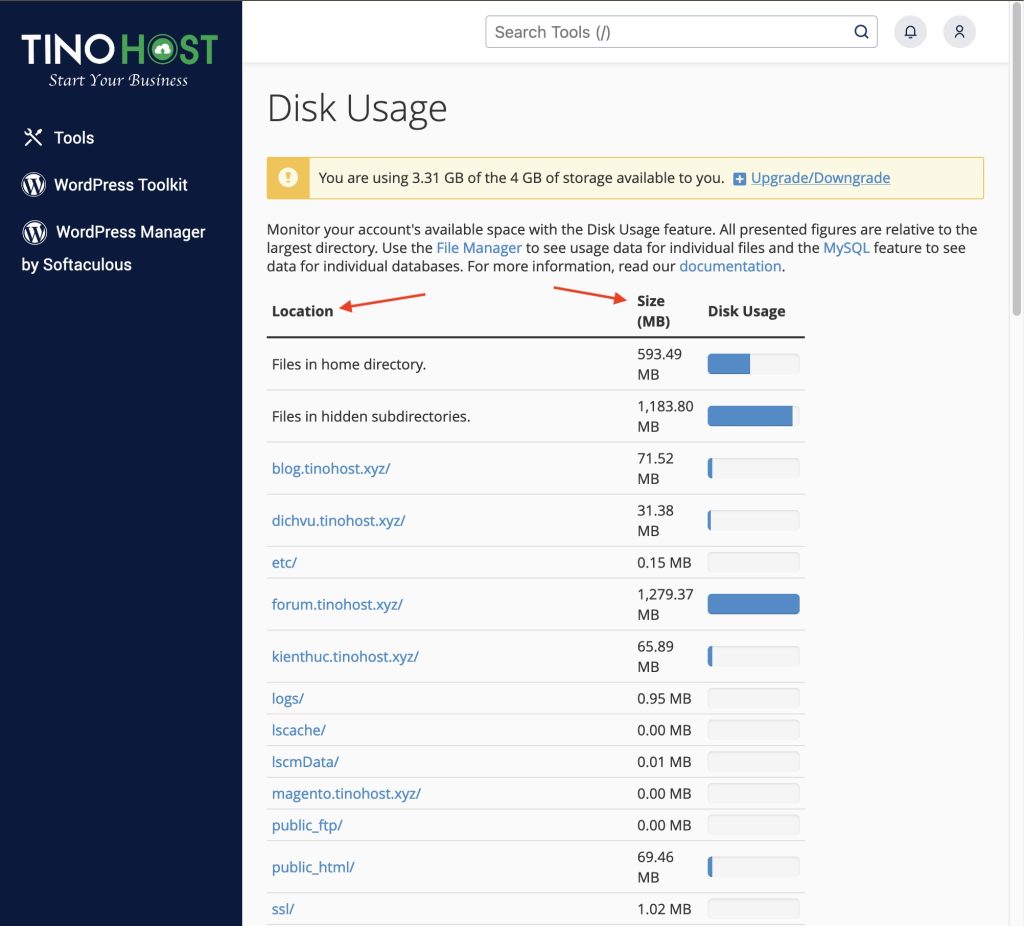The width and height of the screenshot is (1024, 926).
Task: Click the 1.02 MB size value
Action: tap(664, 909)
